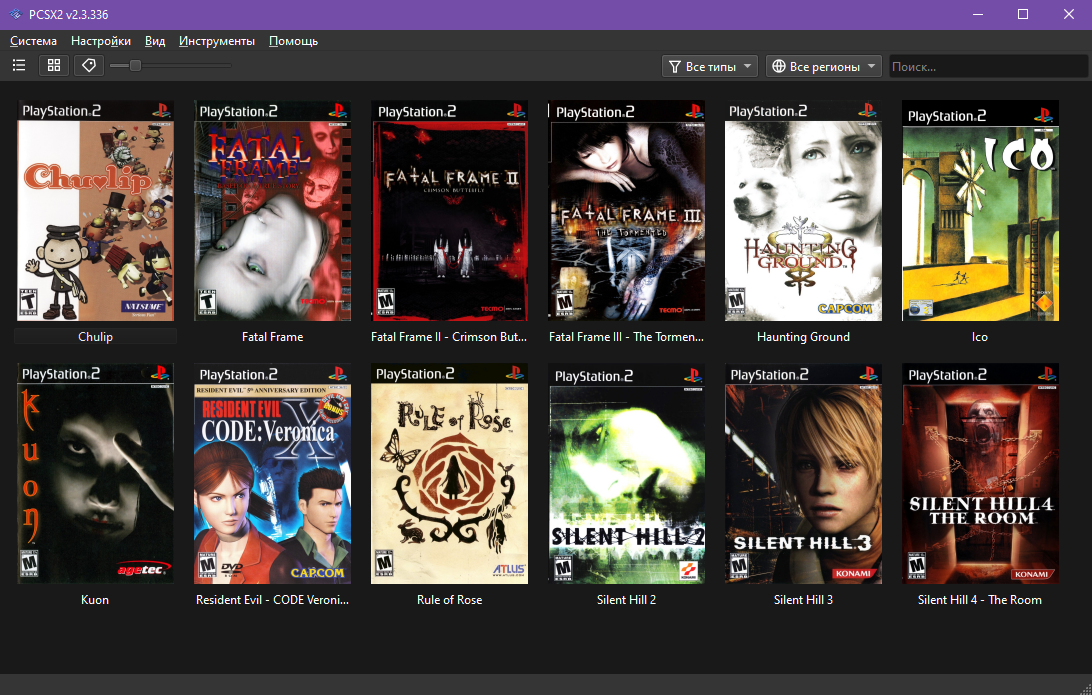This screenshot has width=1092, height=695.
Task: Open the Настройки menu
Action: [x=101, y=41]
